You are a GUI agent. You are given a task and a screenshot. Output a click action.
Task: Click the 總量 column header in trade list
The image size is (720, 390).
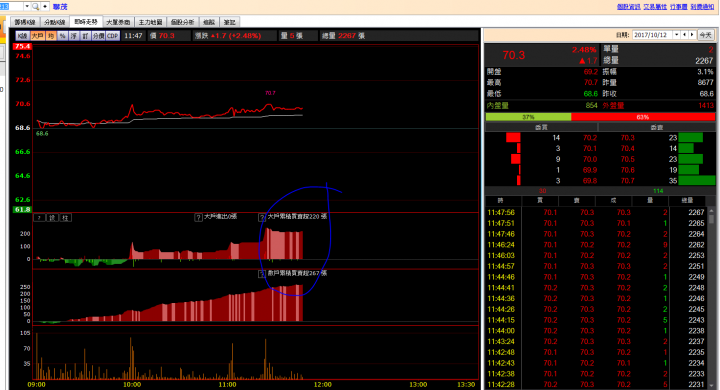tap(687, 201)
